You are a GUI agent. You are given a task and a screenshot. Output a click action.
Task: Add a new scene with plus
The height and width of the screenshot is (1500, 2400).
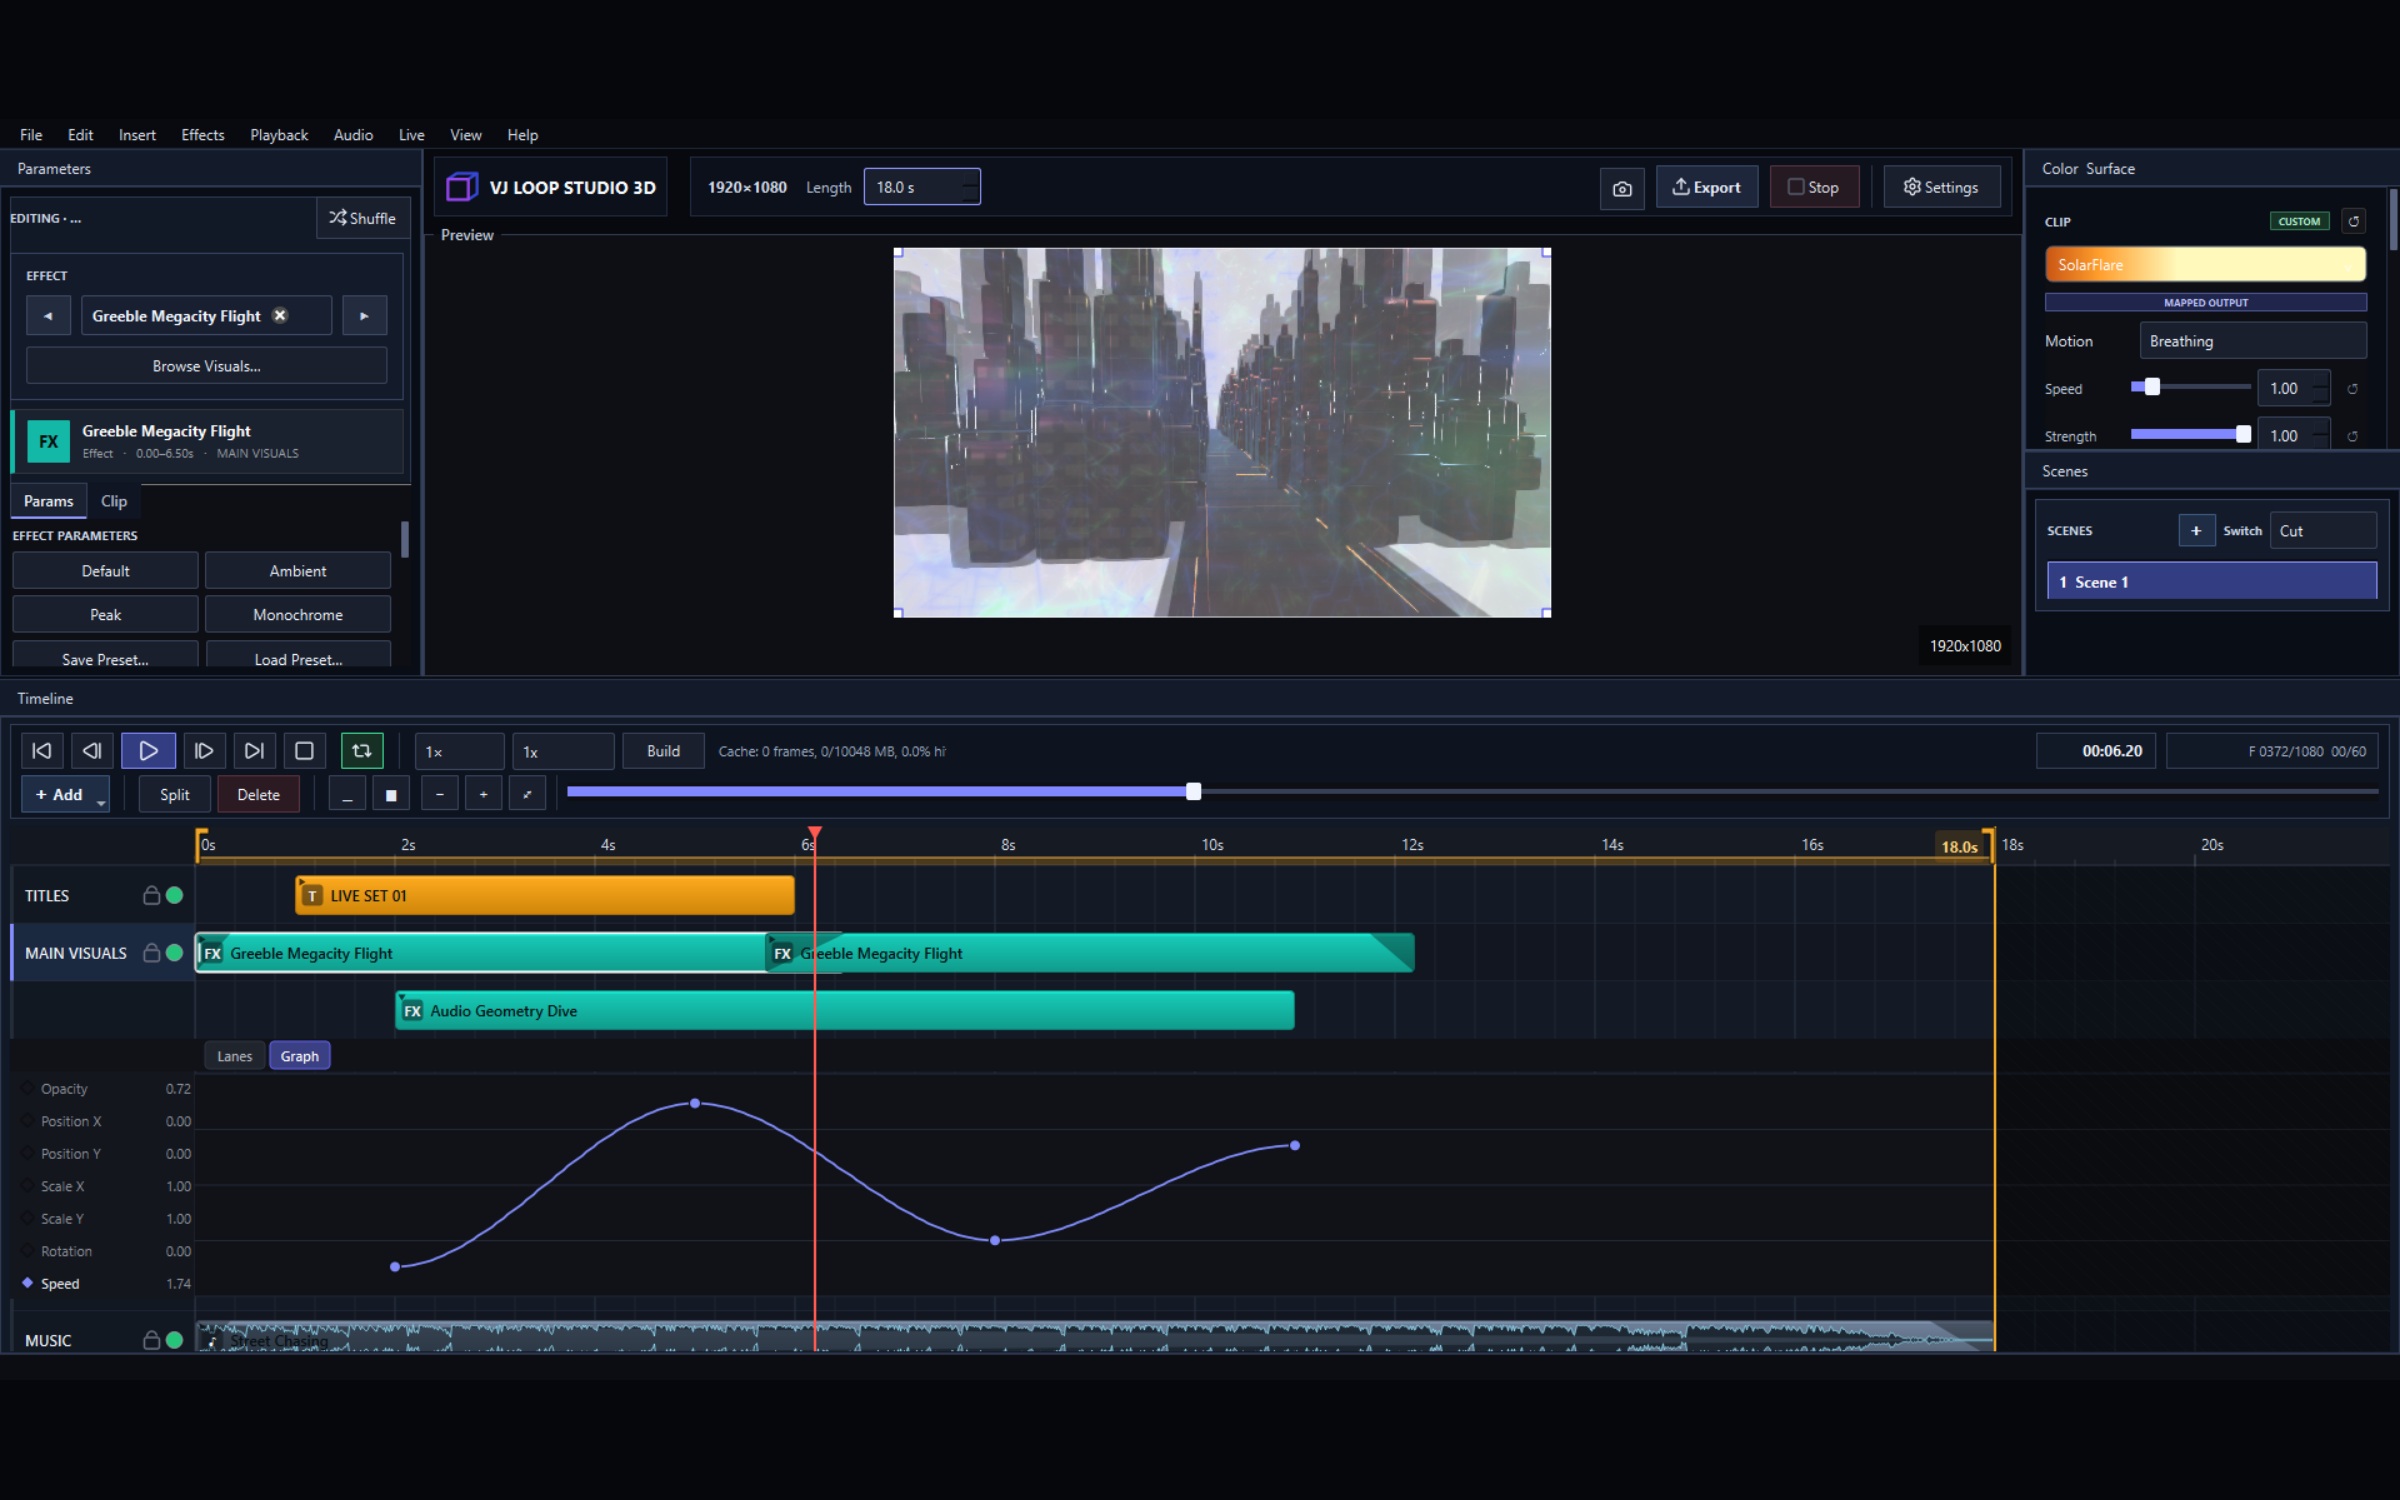pyautogui.click(x=2196, y=531)
